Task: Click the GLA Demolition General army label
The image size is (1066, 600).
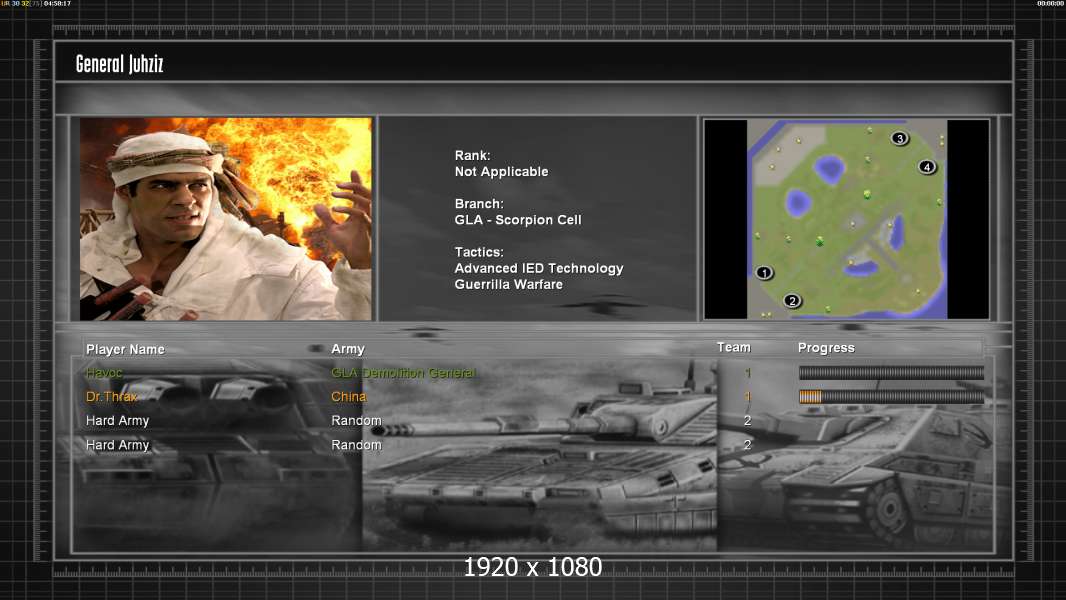Action: point(403,373)
